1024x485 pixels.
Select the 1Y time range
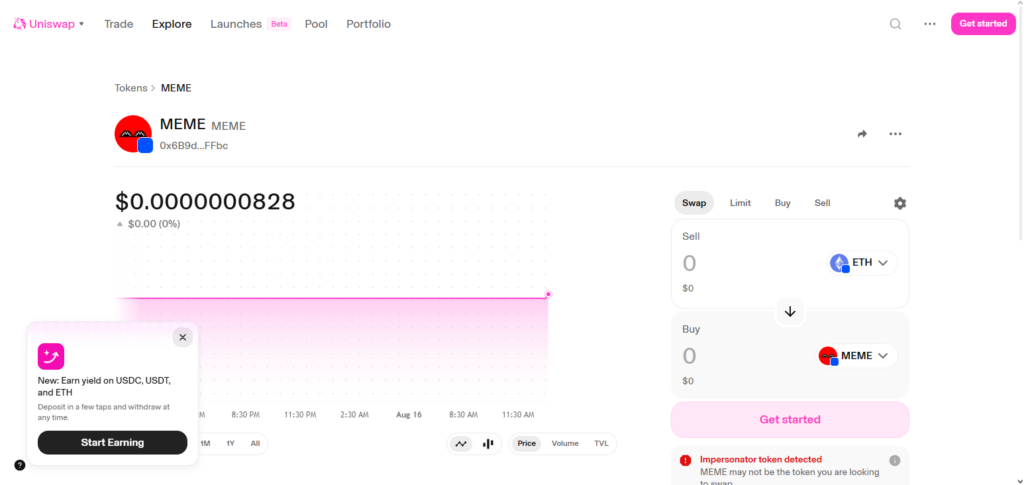tap(231, 443)
